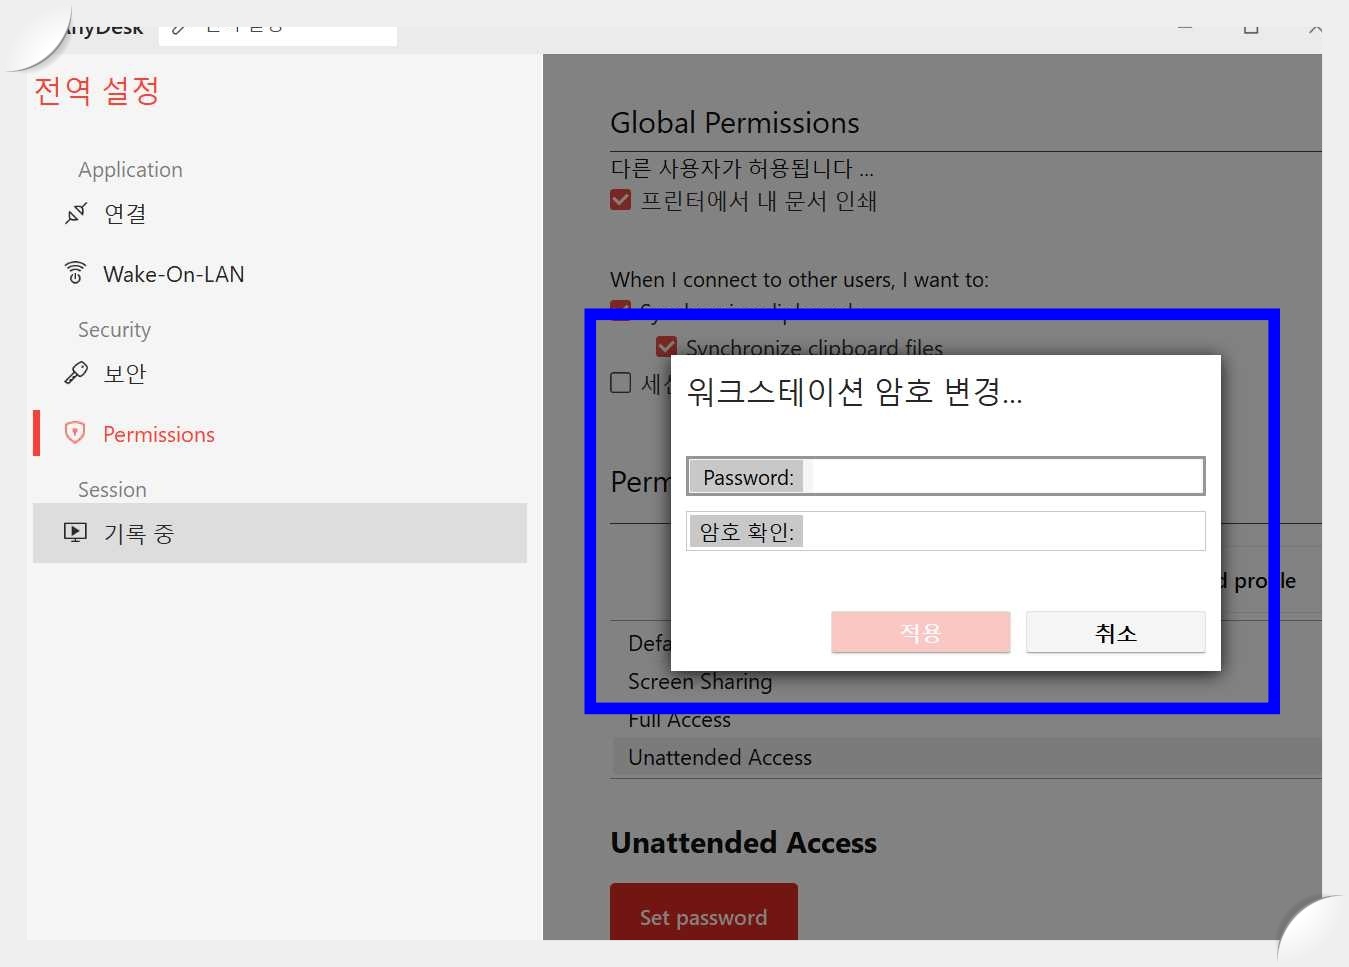The image size is (1349, 967).
Task: Select Screen Sharing from the profile list
Action: (700, 681)
